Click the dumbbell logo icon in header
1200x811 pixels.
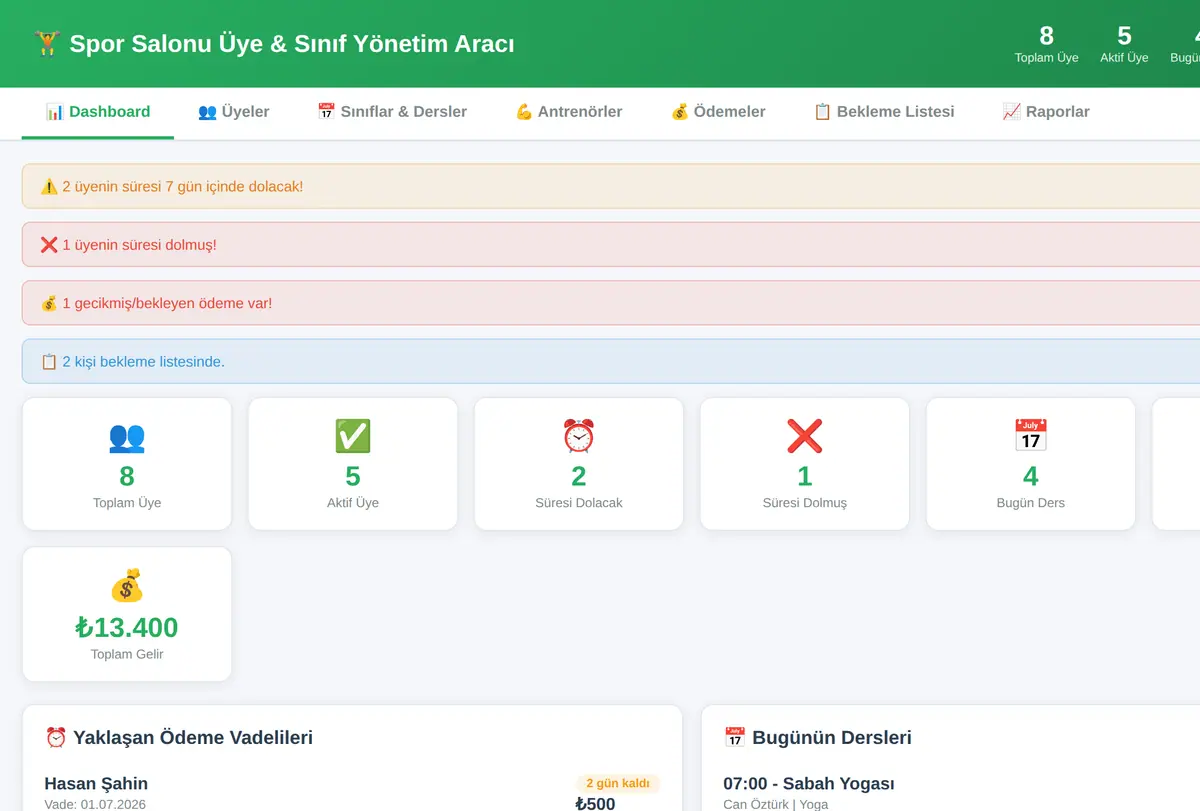click(46, 43)
